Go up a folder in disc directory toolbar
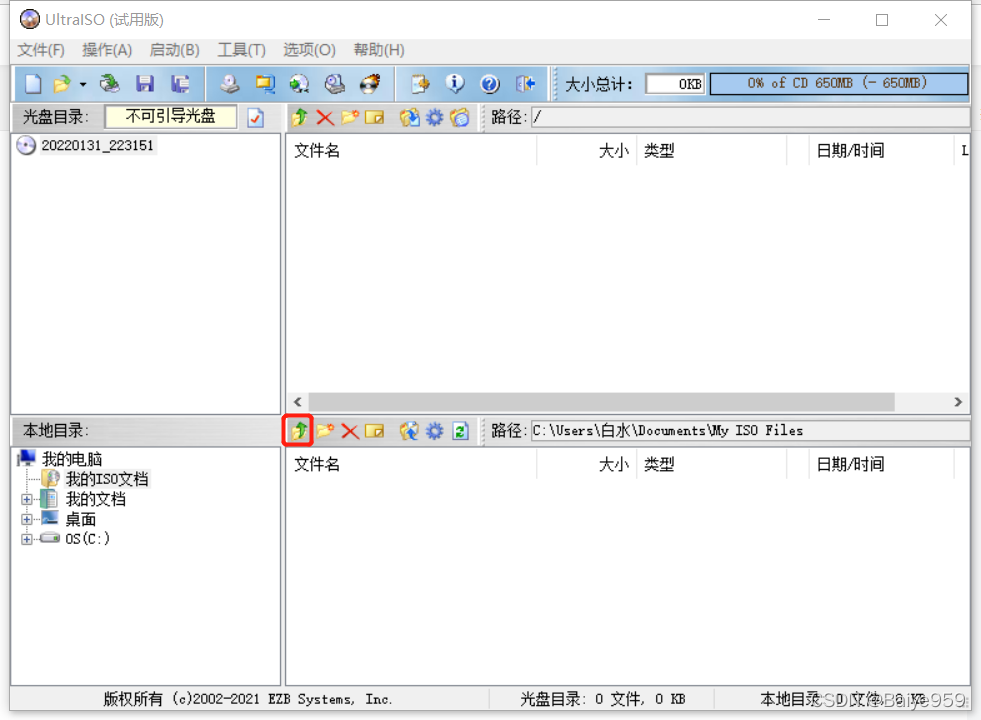 299,117
